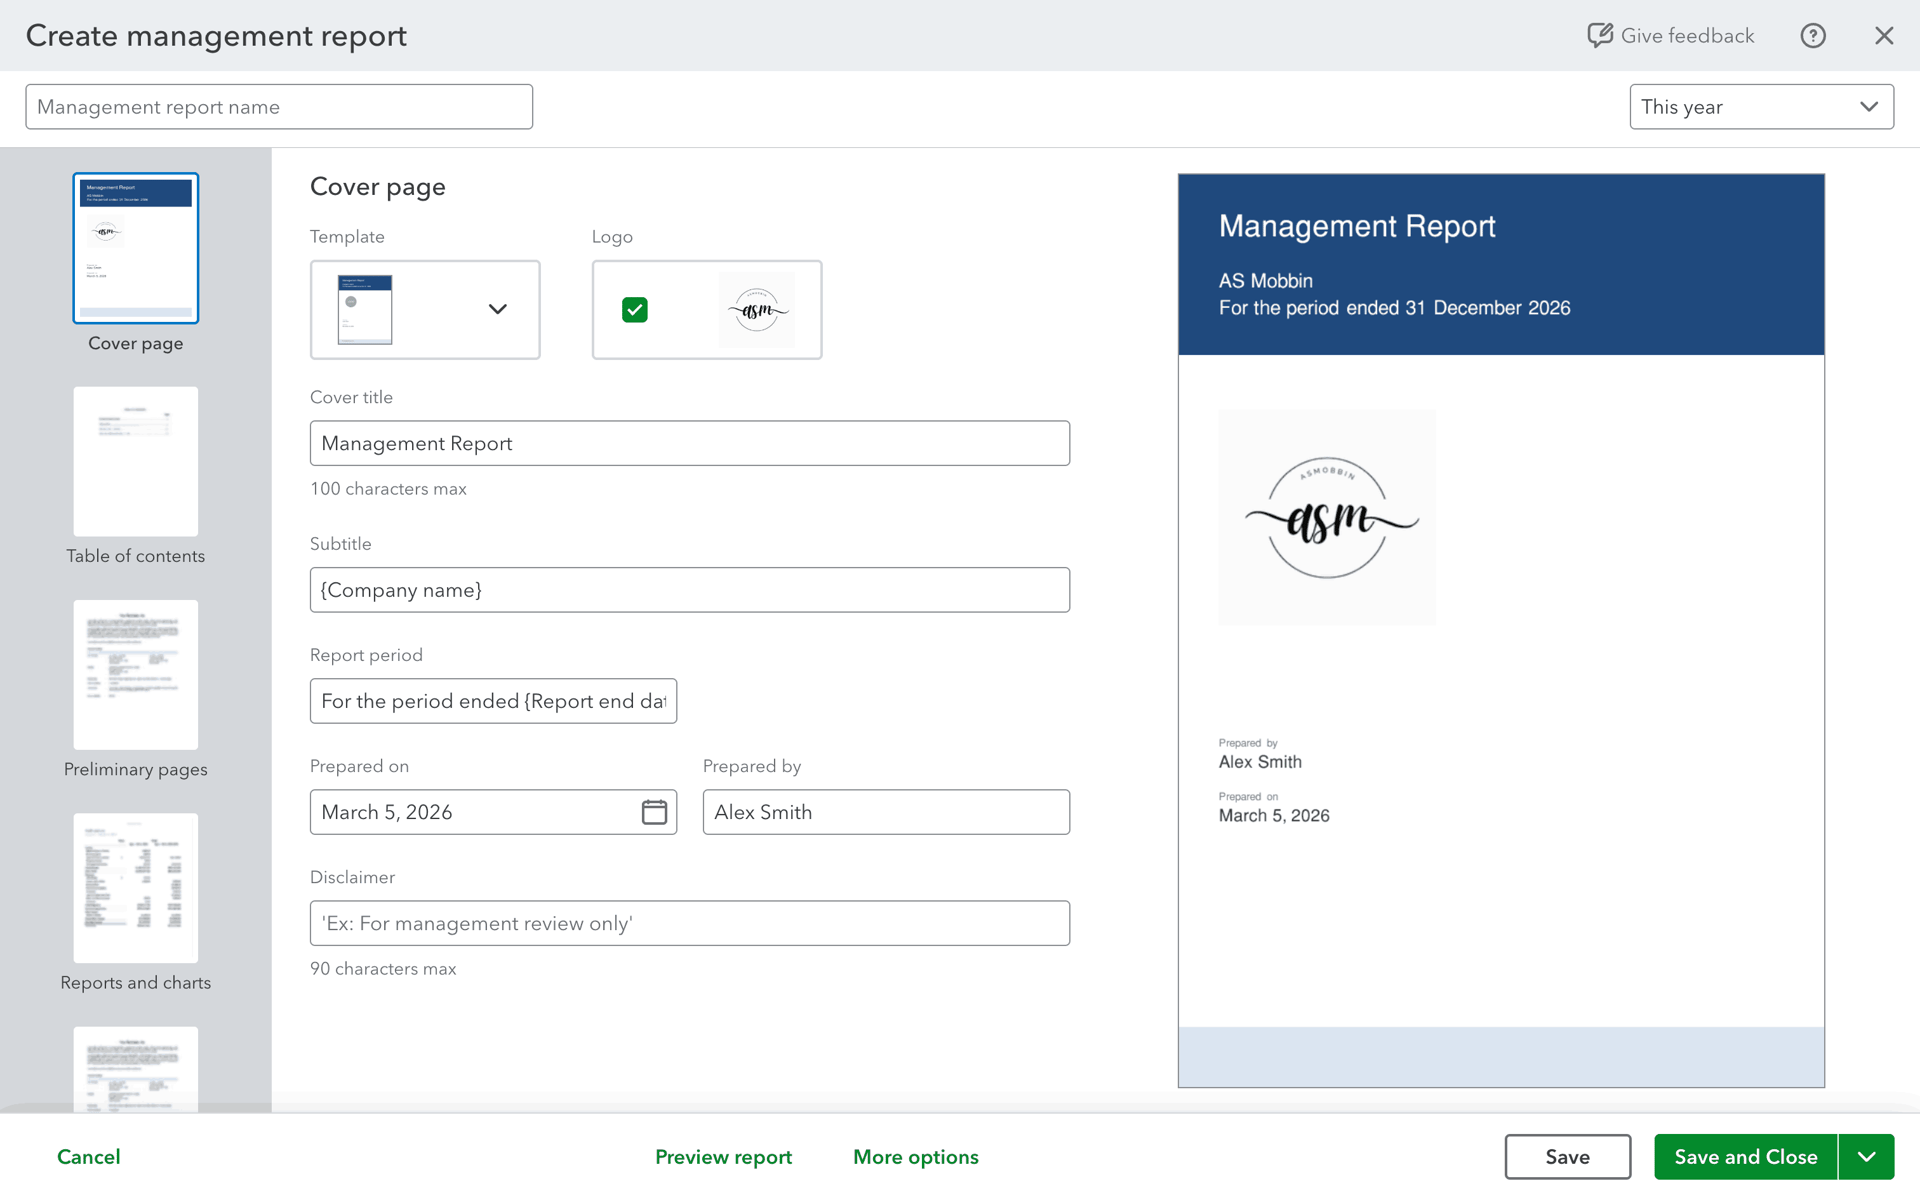Click 'Management Report' heading in preview
Screen dimensions: 1920x1200
tap(1357, 226)
